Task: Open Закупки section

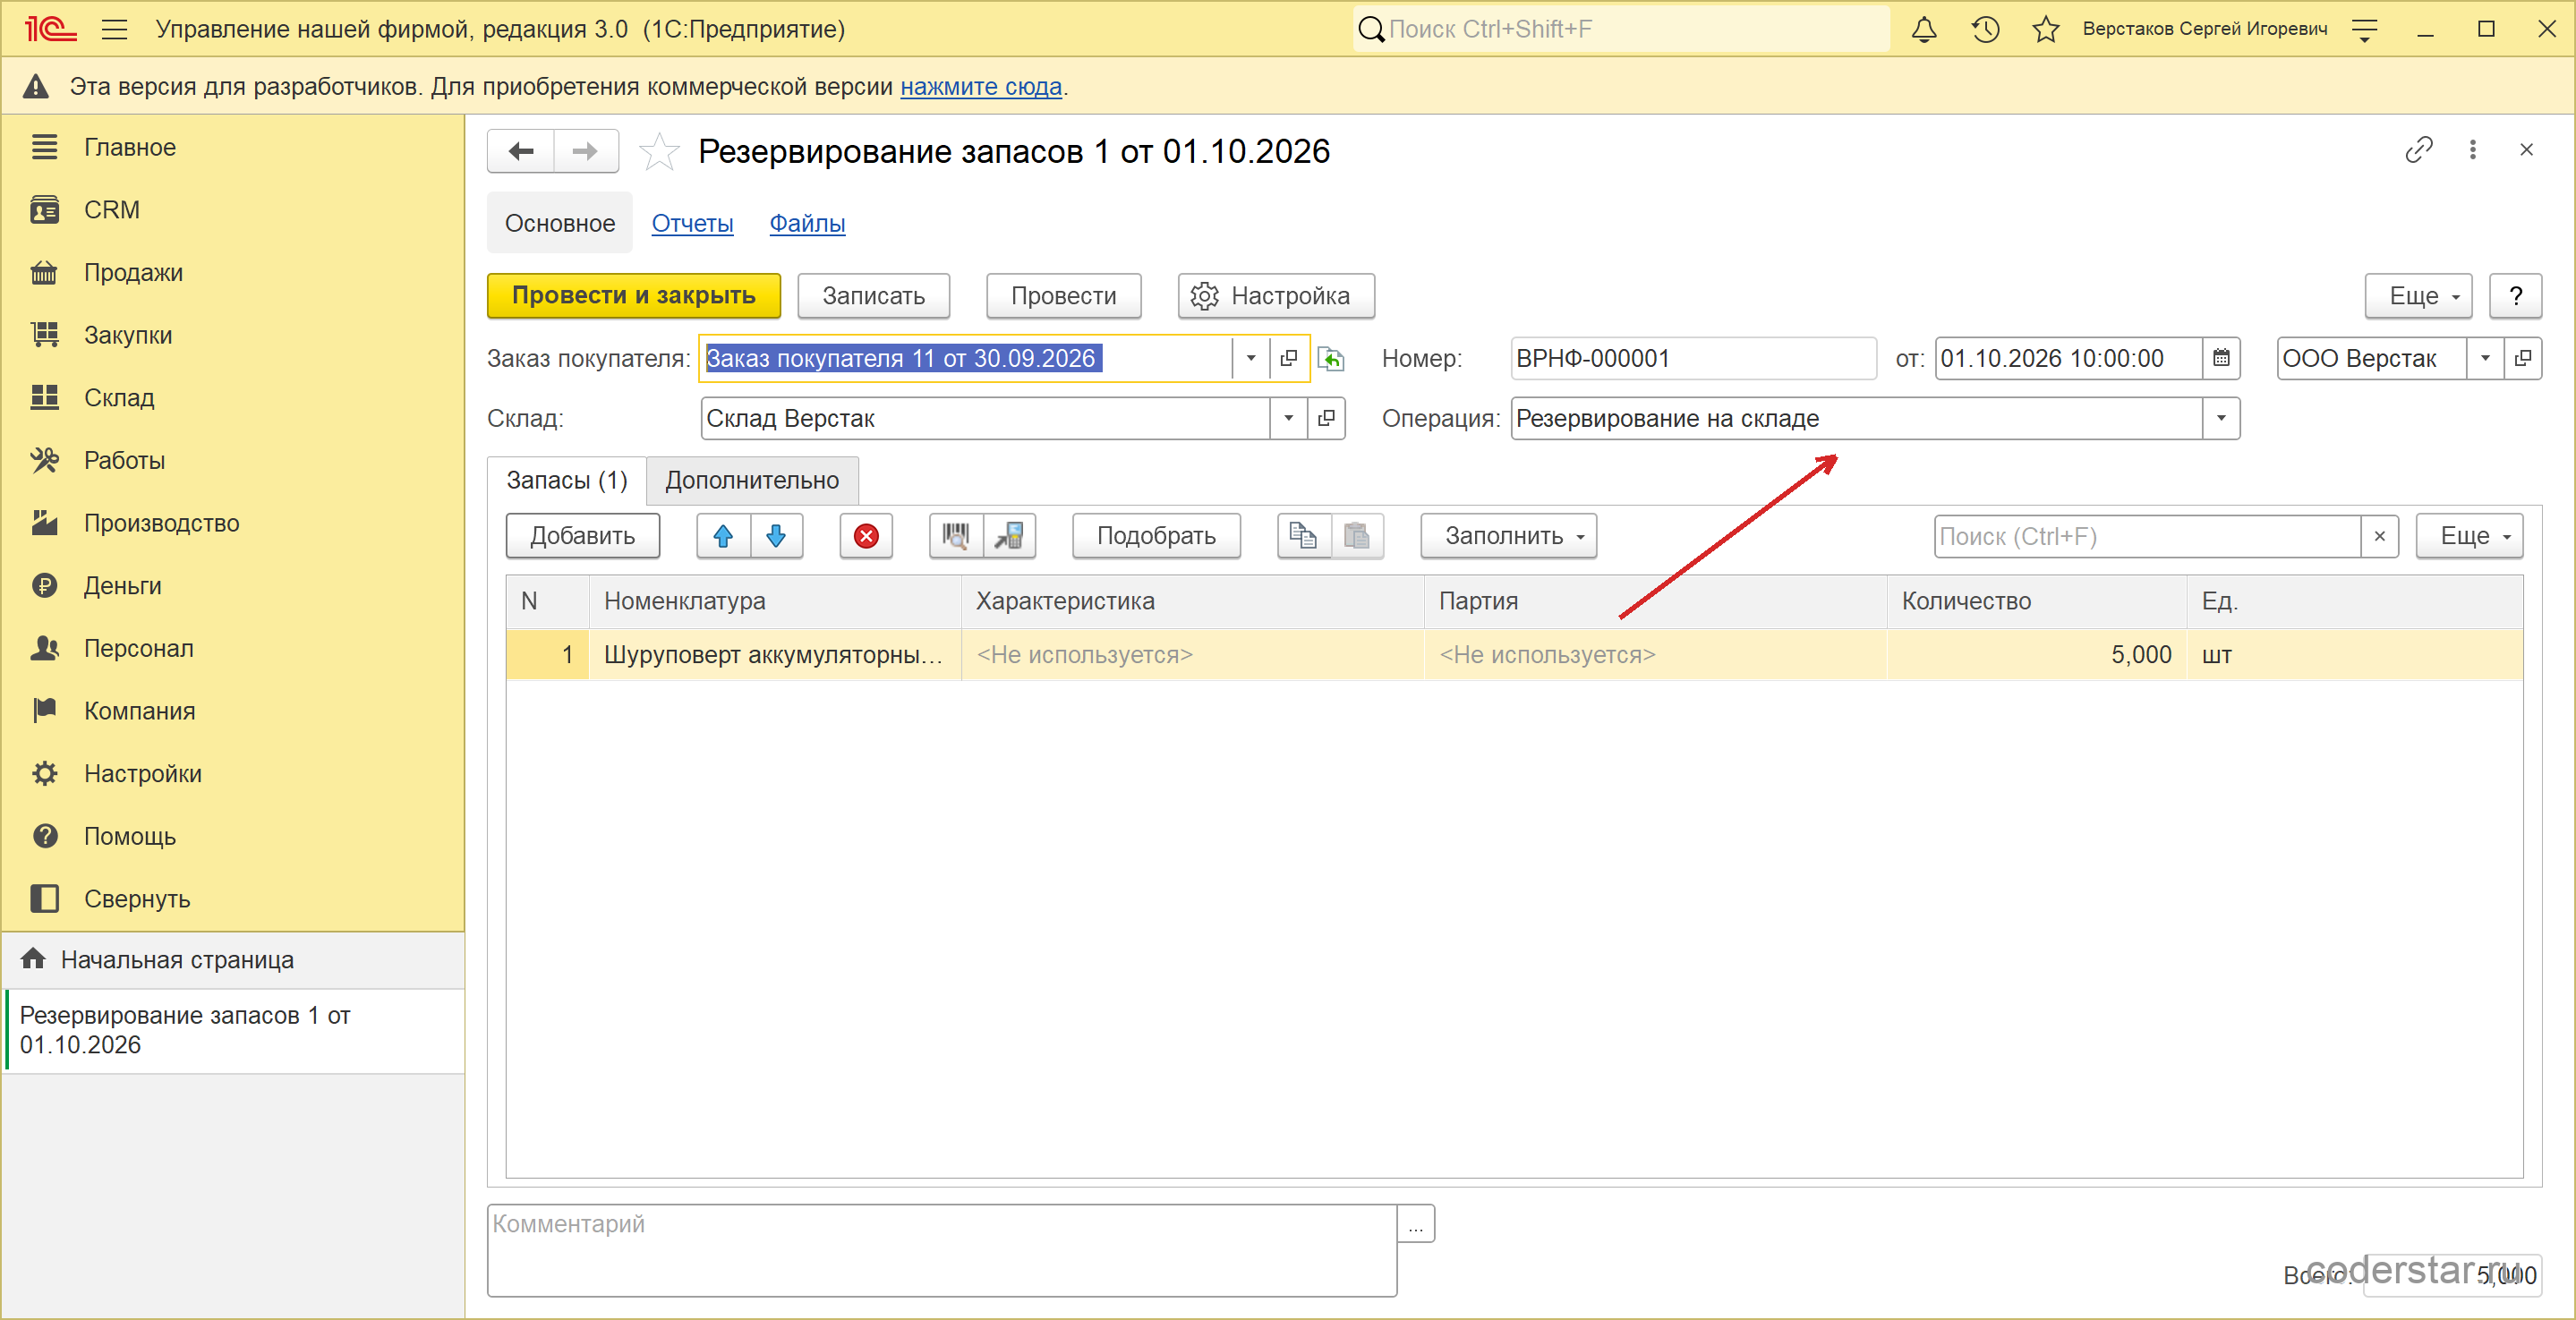Action: coord(128,335)
